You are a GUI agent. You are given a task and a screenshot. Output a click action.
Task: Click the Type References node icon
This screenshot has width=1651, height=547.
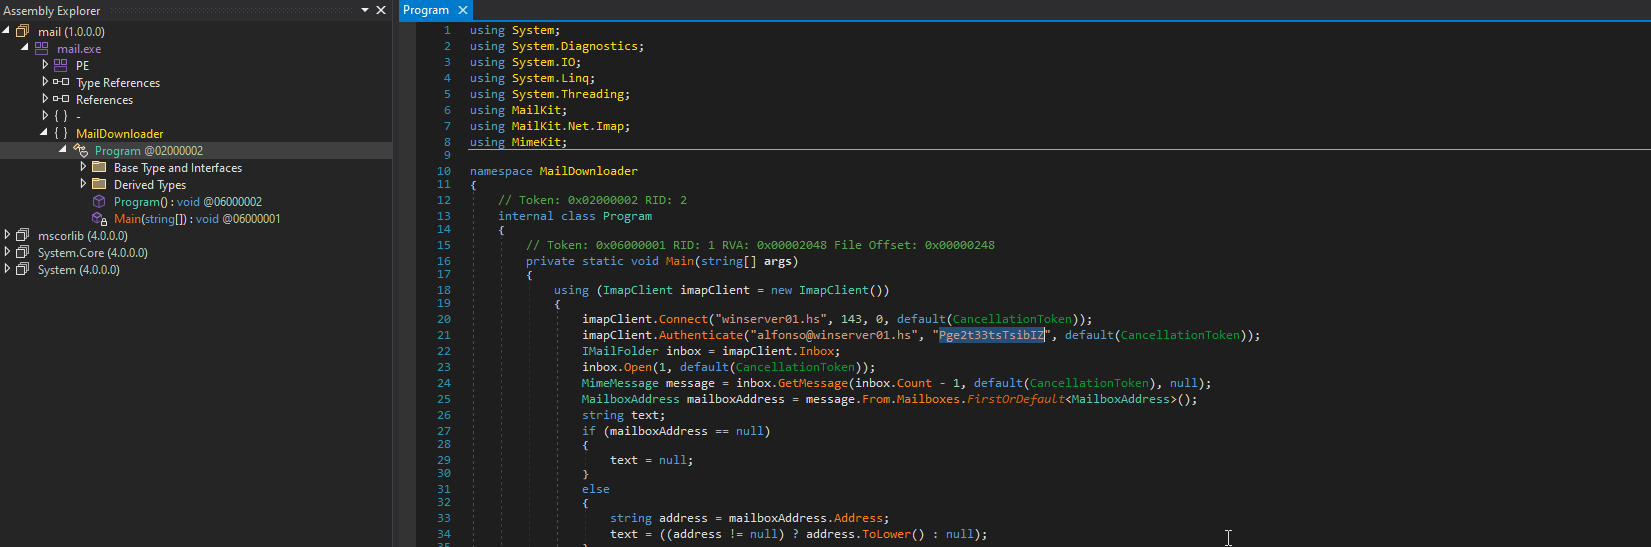point(61,82)
